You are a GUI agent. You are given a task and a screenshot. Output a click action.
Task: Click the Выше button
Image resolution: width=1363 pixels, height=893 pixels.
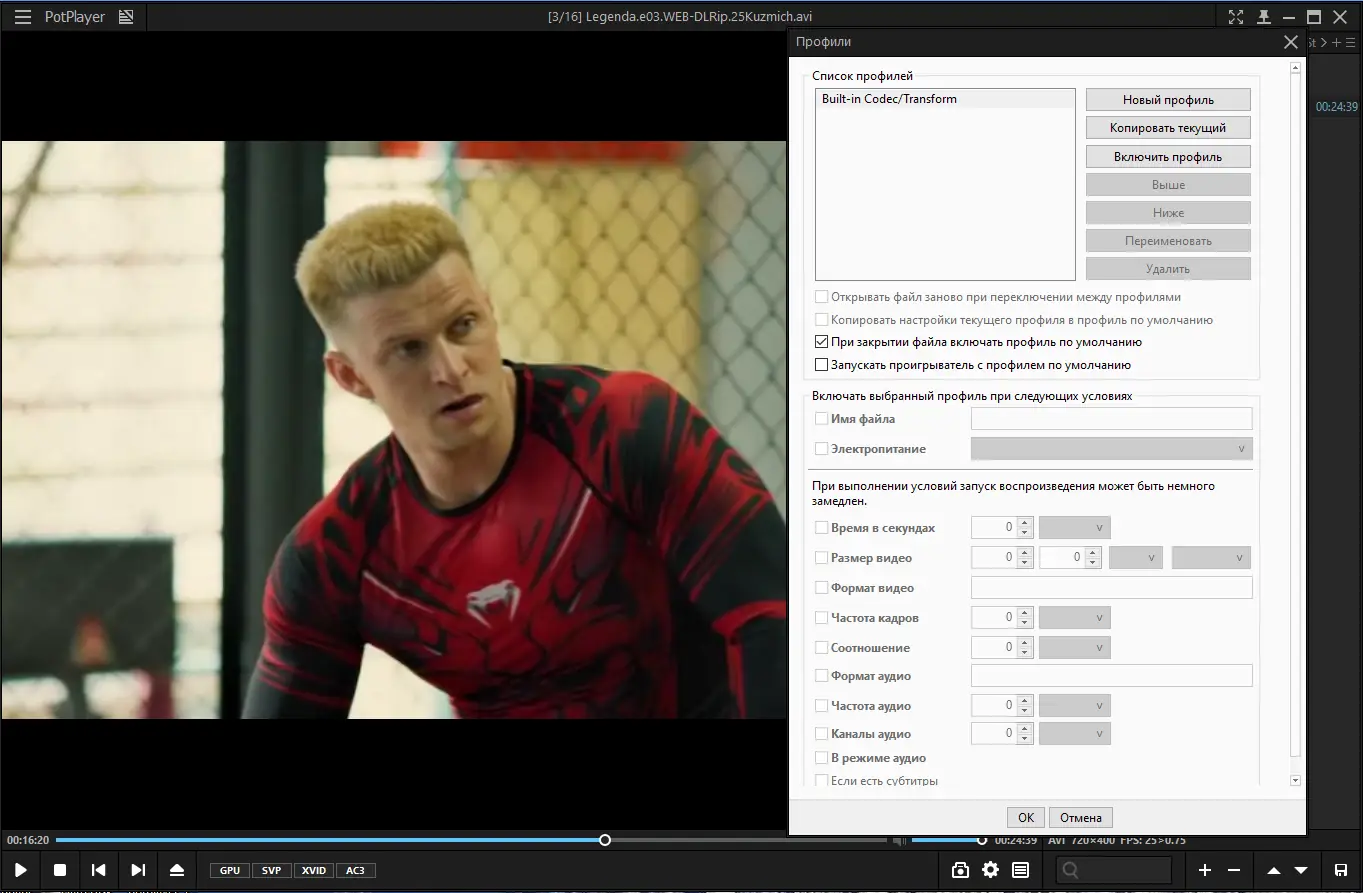pos(1168,185)
